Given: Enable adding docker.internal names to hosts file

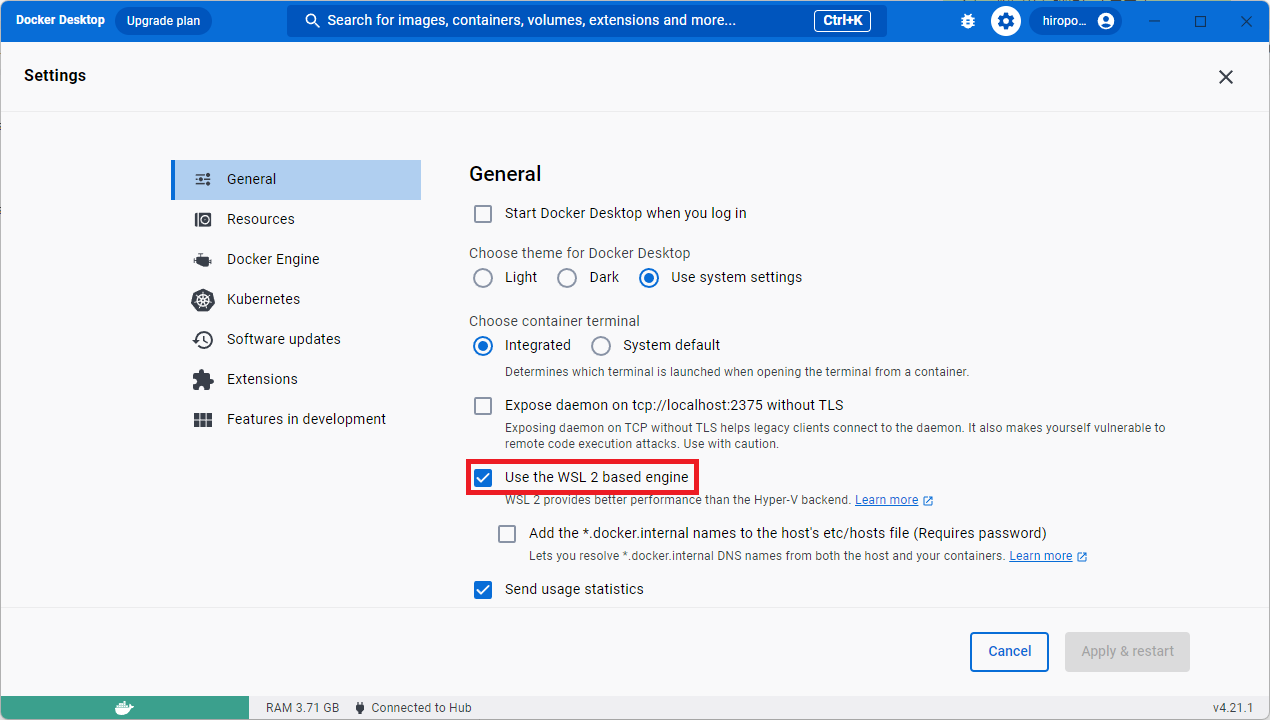Looking at the screenshot, I should pos(507,534).
